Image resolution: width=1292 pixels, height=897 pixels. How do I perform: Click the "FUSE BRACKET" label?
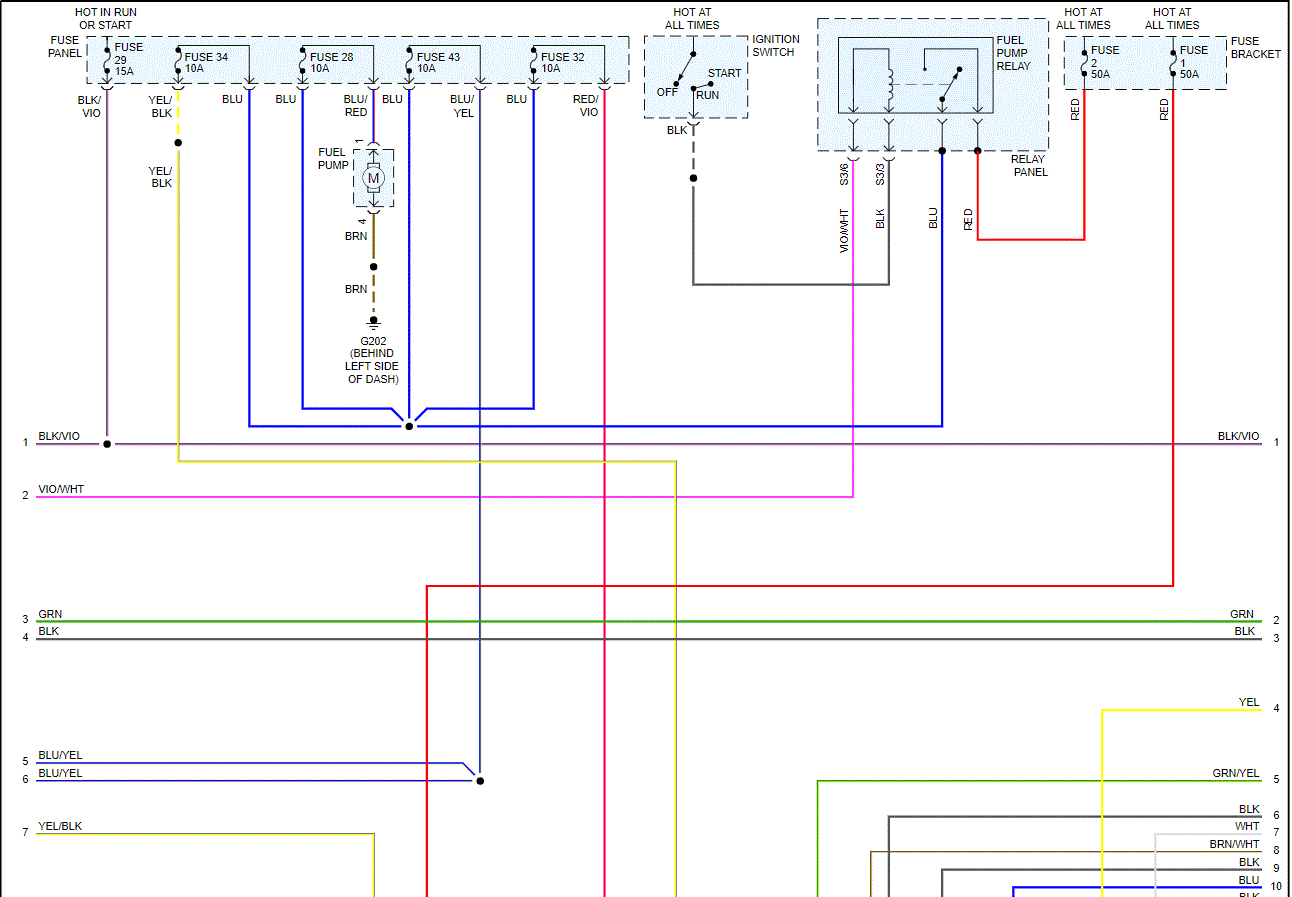[x=1256, y=48]
